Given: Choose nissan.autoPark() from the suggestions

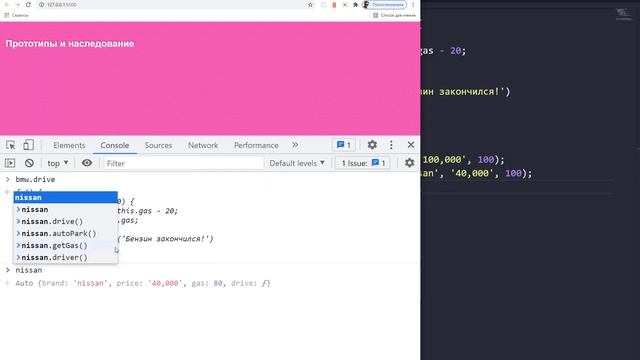Looking at the screenshot, I should pyautogui.click(x=65, y=233).
